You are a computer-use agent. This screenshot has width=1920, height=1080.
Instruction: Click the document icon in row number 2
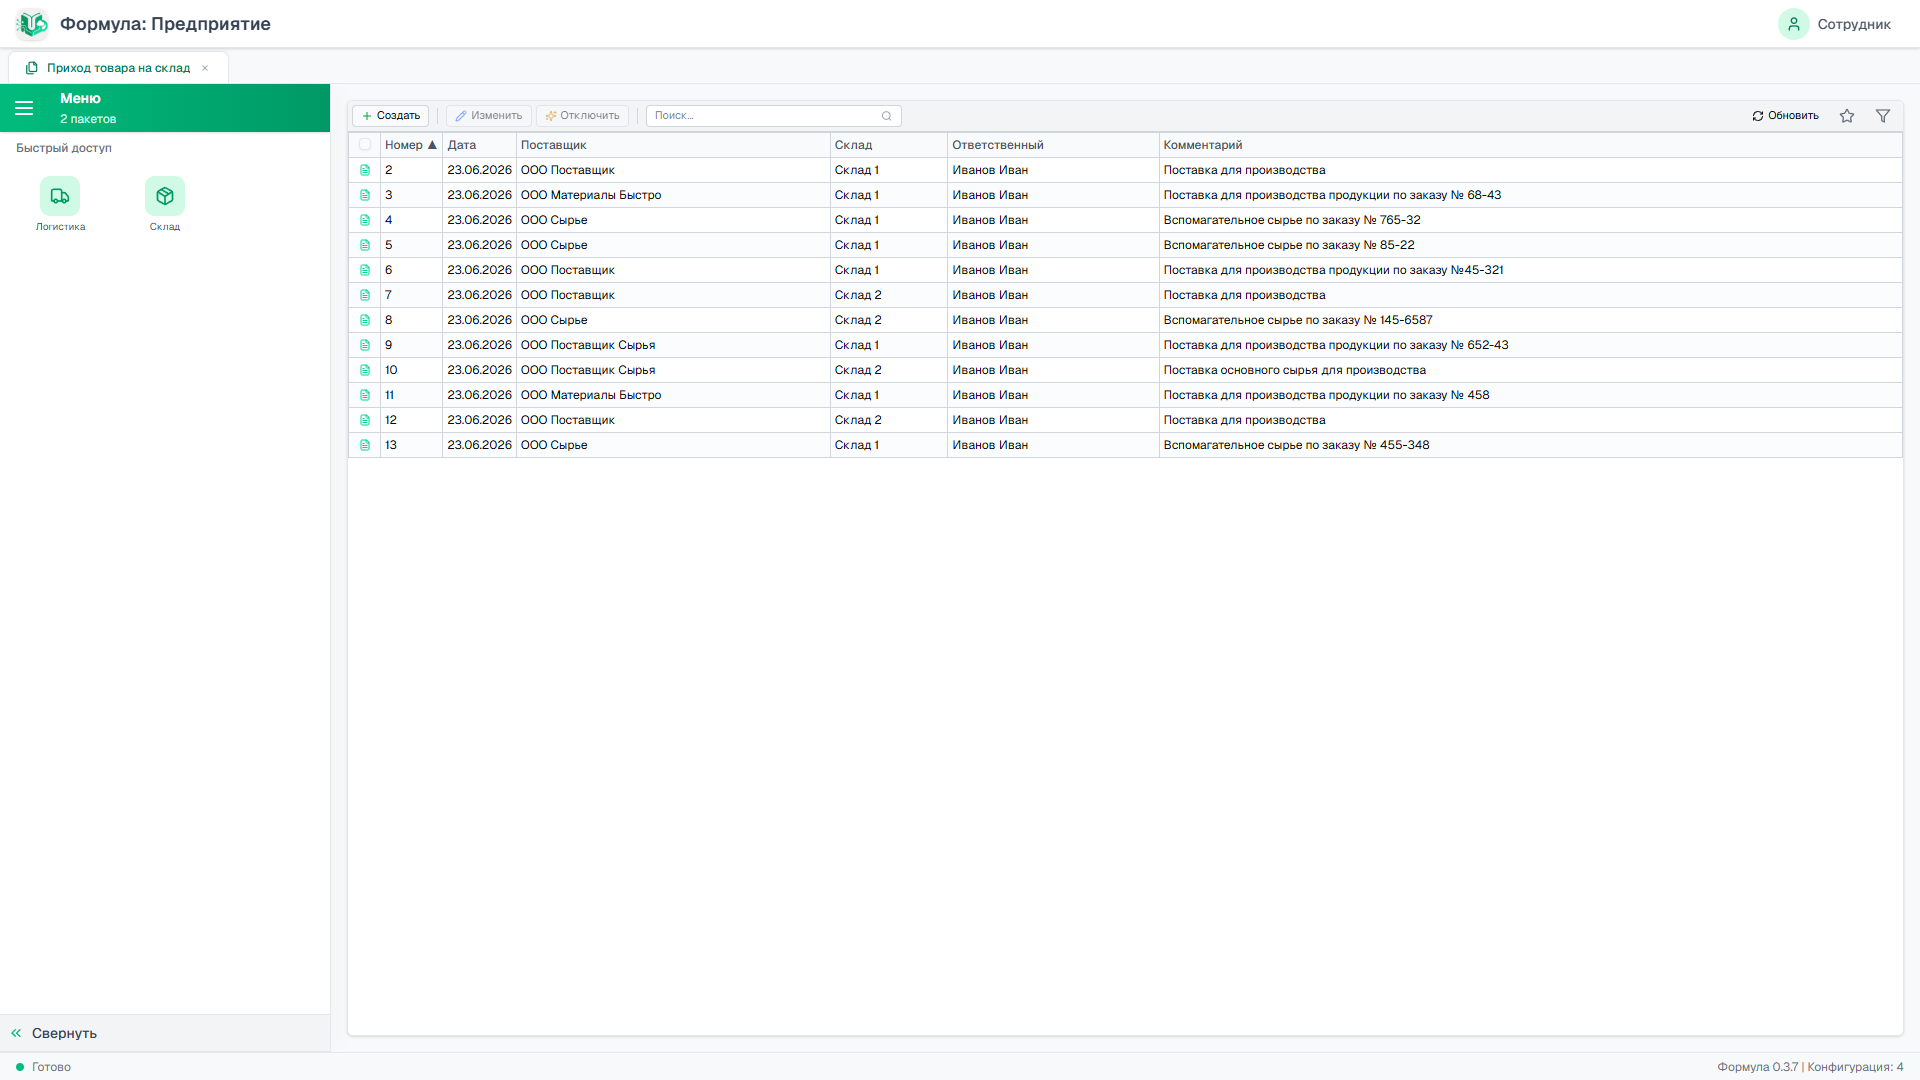(x=365, y=170)
